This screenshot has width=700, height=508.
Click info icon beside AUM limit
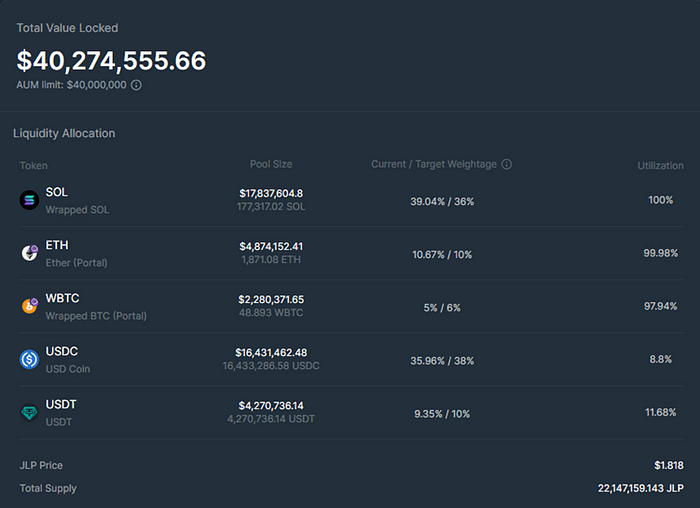click(136, 85)
